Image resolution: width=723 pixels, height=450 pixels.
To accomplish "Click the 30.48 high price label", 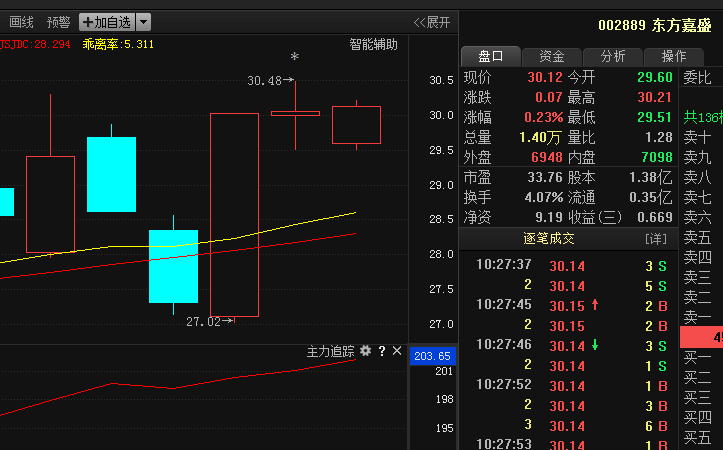I will [x=264, y=81].
